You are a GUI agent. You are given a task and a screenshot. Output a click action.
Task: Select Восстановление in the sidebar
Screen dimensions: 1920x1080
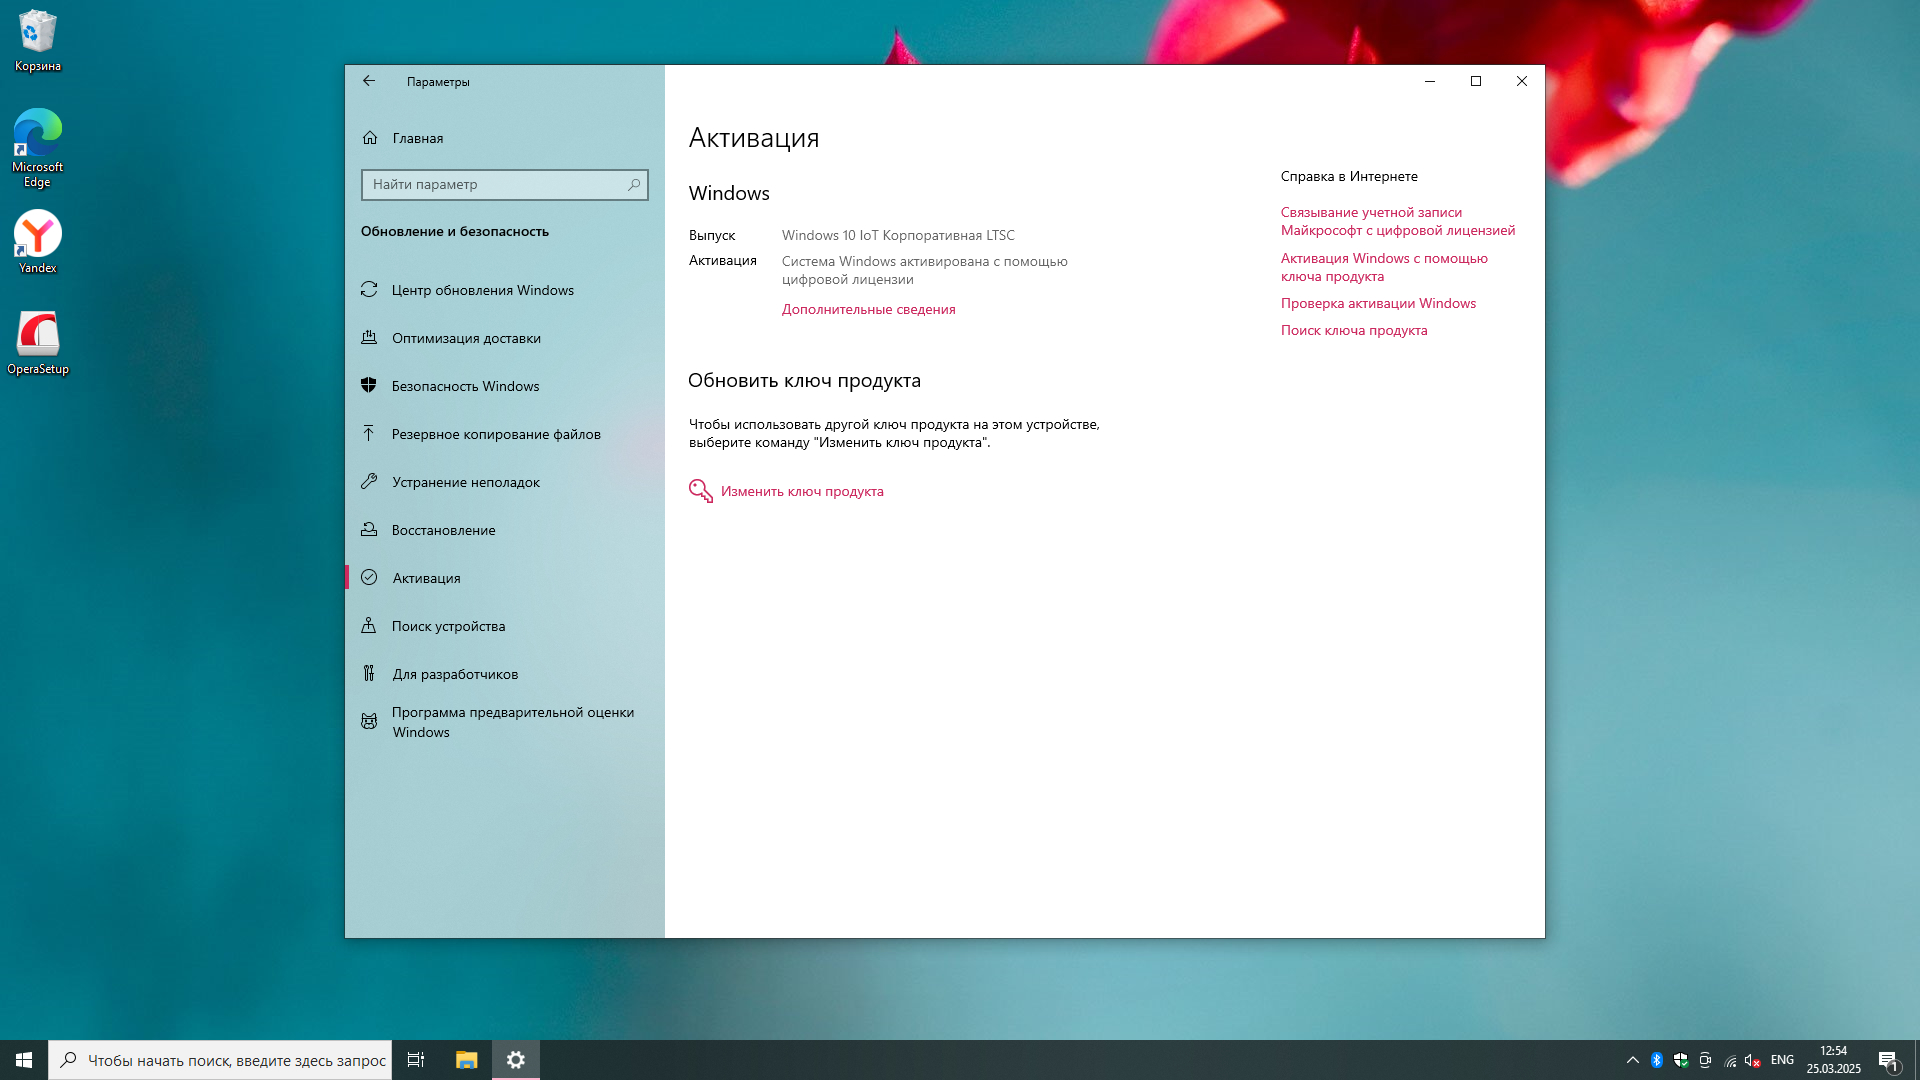(443, 530)
